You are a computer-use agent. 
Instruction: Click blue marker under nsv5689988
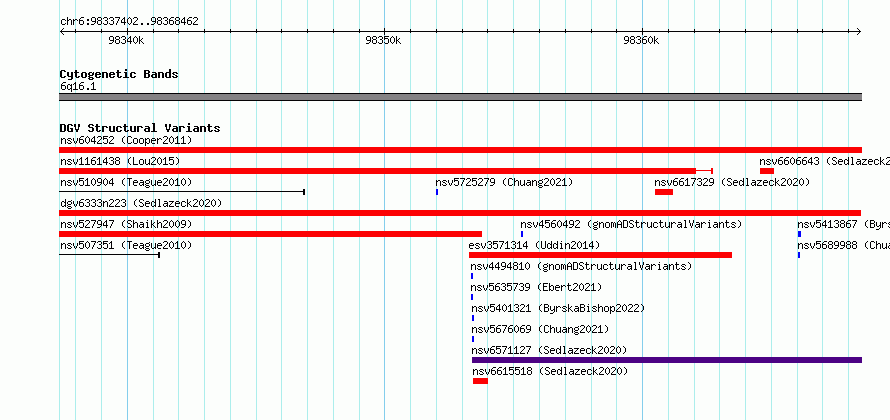click(799, 255)
